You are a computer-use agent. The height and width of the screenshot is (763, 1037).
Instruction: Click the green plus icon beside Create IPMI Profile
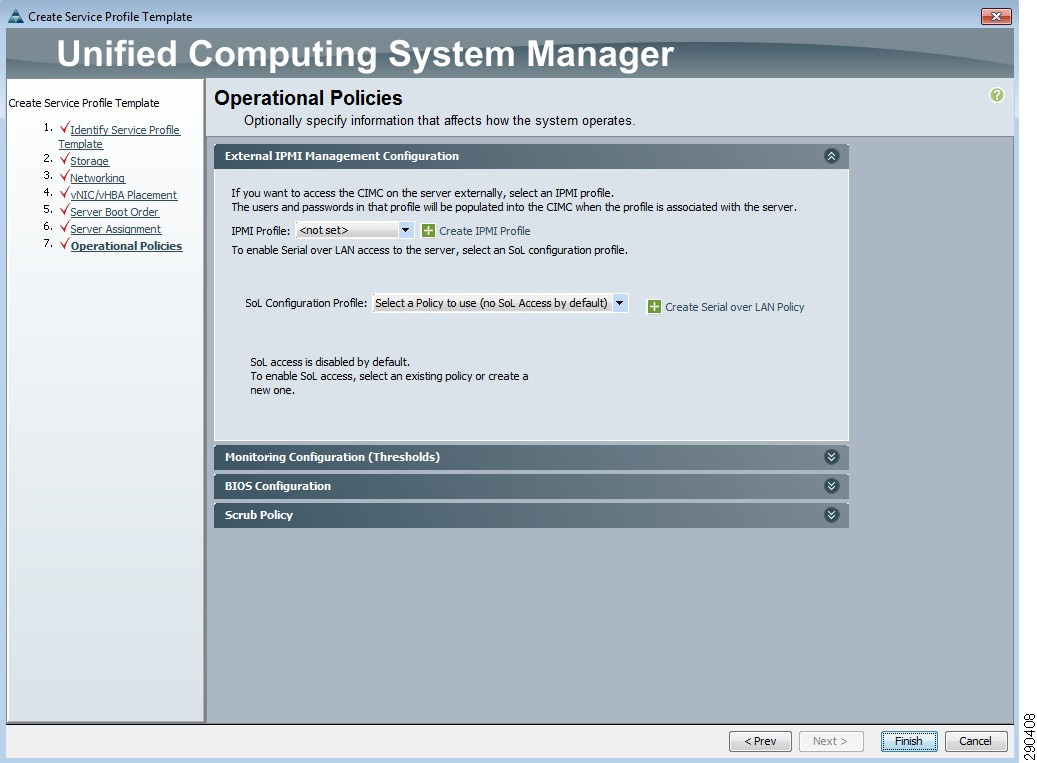pos(429,231)
